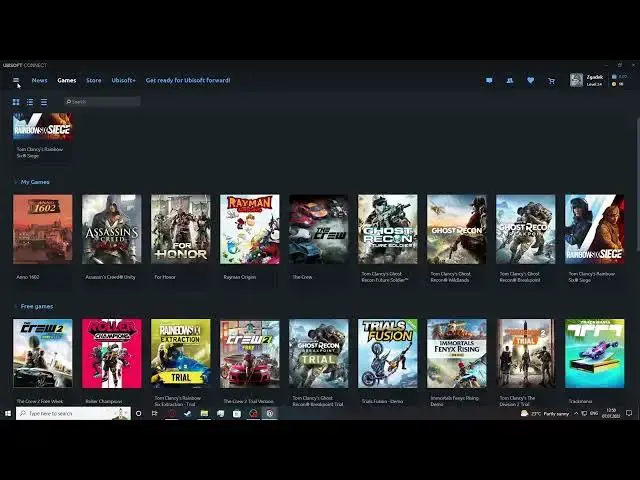
Task: Select the Games tab
Action: tap(67, 80)
